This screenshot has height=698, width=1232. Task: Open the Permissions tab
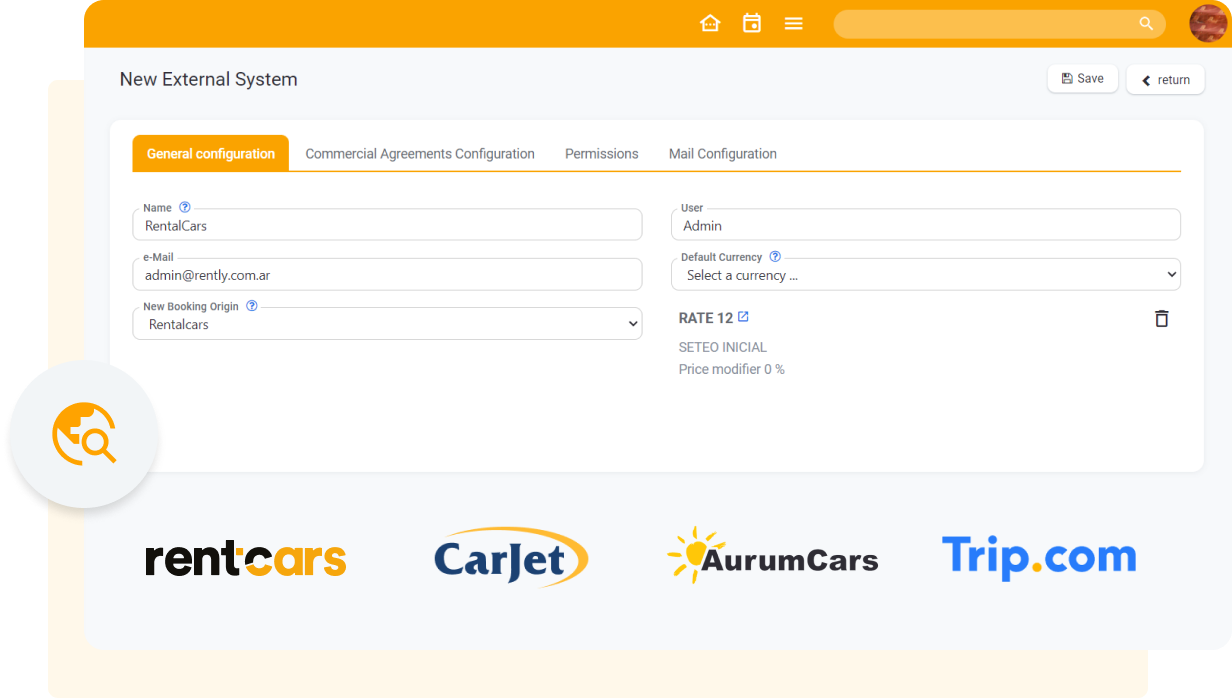coord(601,153)
